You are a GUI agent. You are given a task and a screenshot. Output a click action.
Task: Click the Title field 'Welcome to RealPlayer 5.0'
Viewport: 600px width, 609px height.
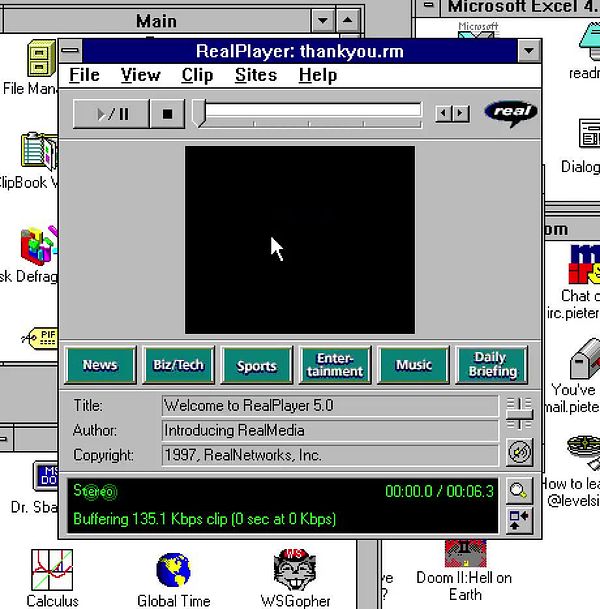pos(330,406)
